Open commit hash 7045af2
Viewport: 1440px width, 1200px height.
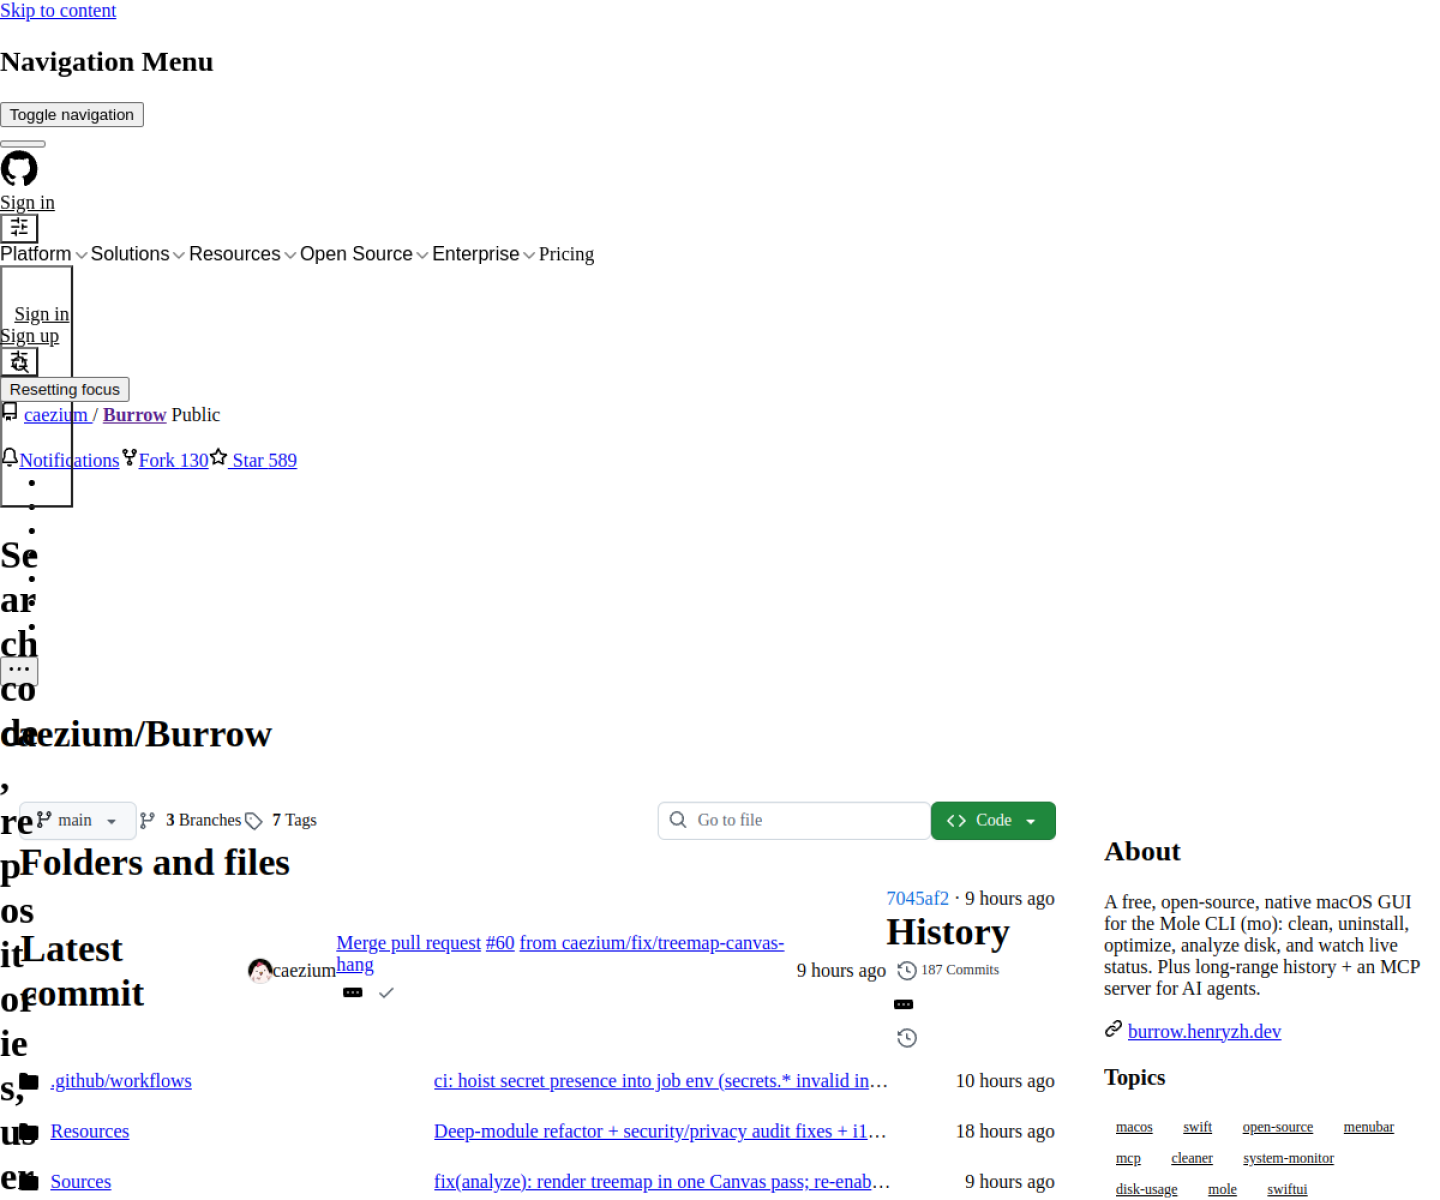coord(917,899)
